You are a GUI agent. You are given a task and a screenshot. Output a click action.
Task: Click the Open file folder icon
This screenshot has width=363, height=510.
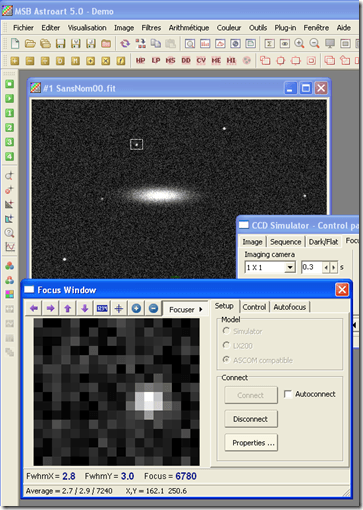tap(30, 43)
